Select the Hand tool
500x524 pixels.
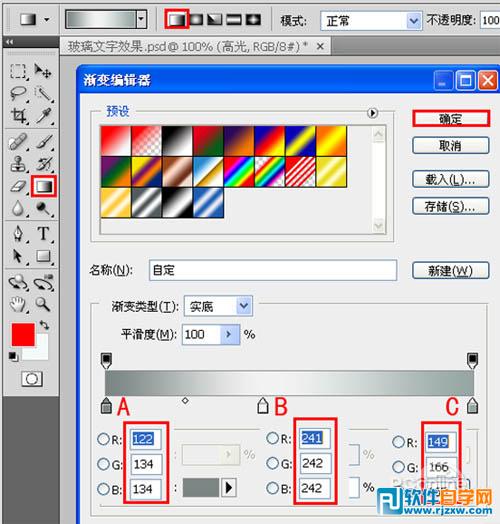pos(18,305)
